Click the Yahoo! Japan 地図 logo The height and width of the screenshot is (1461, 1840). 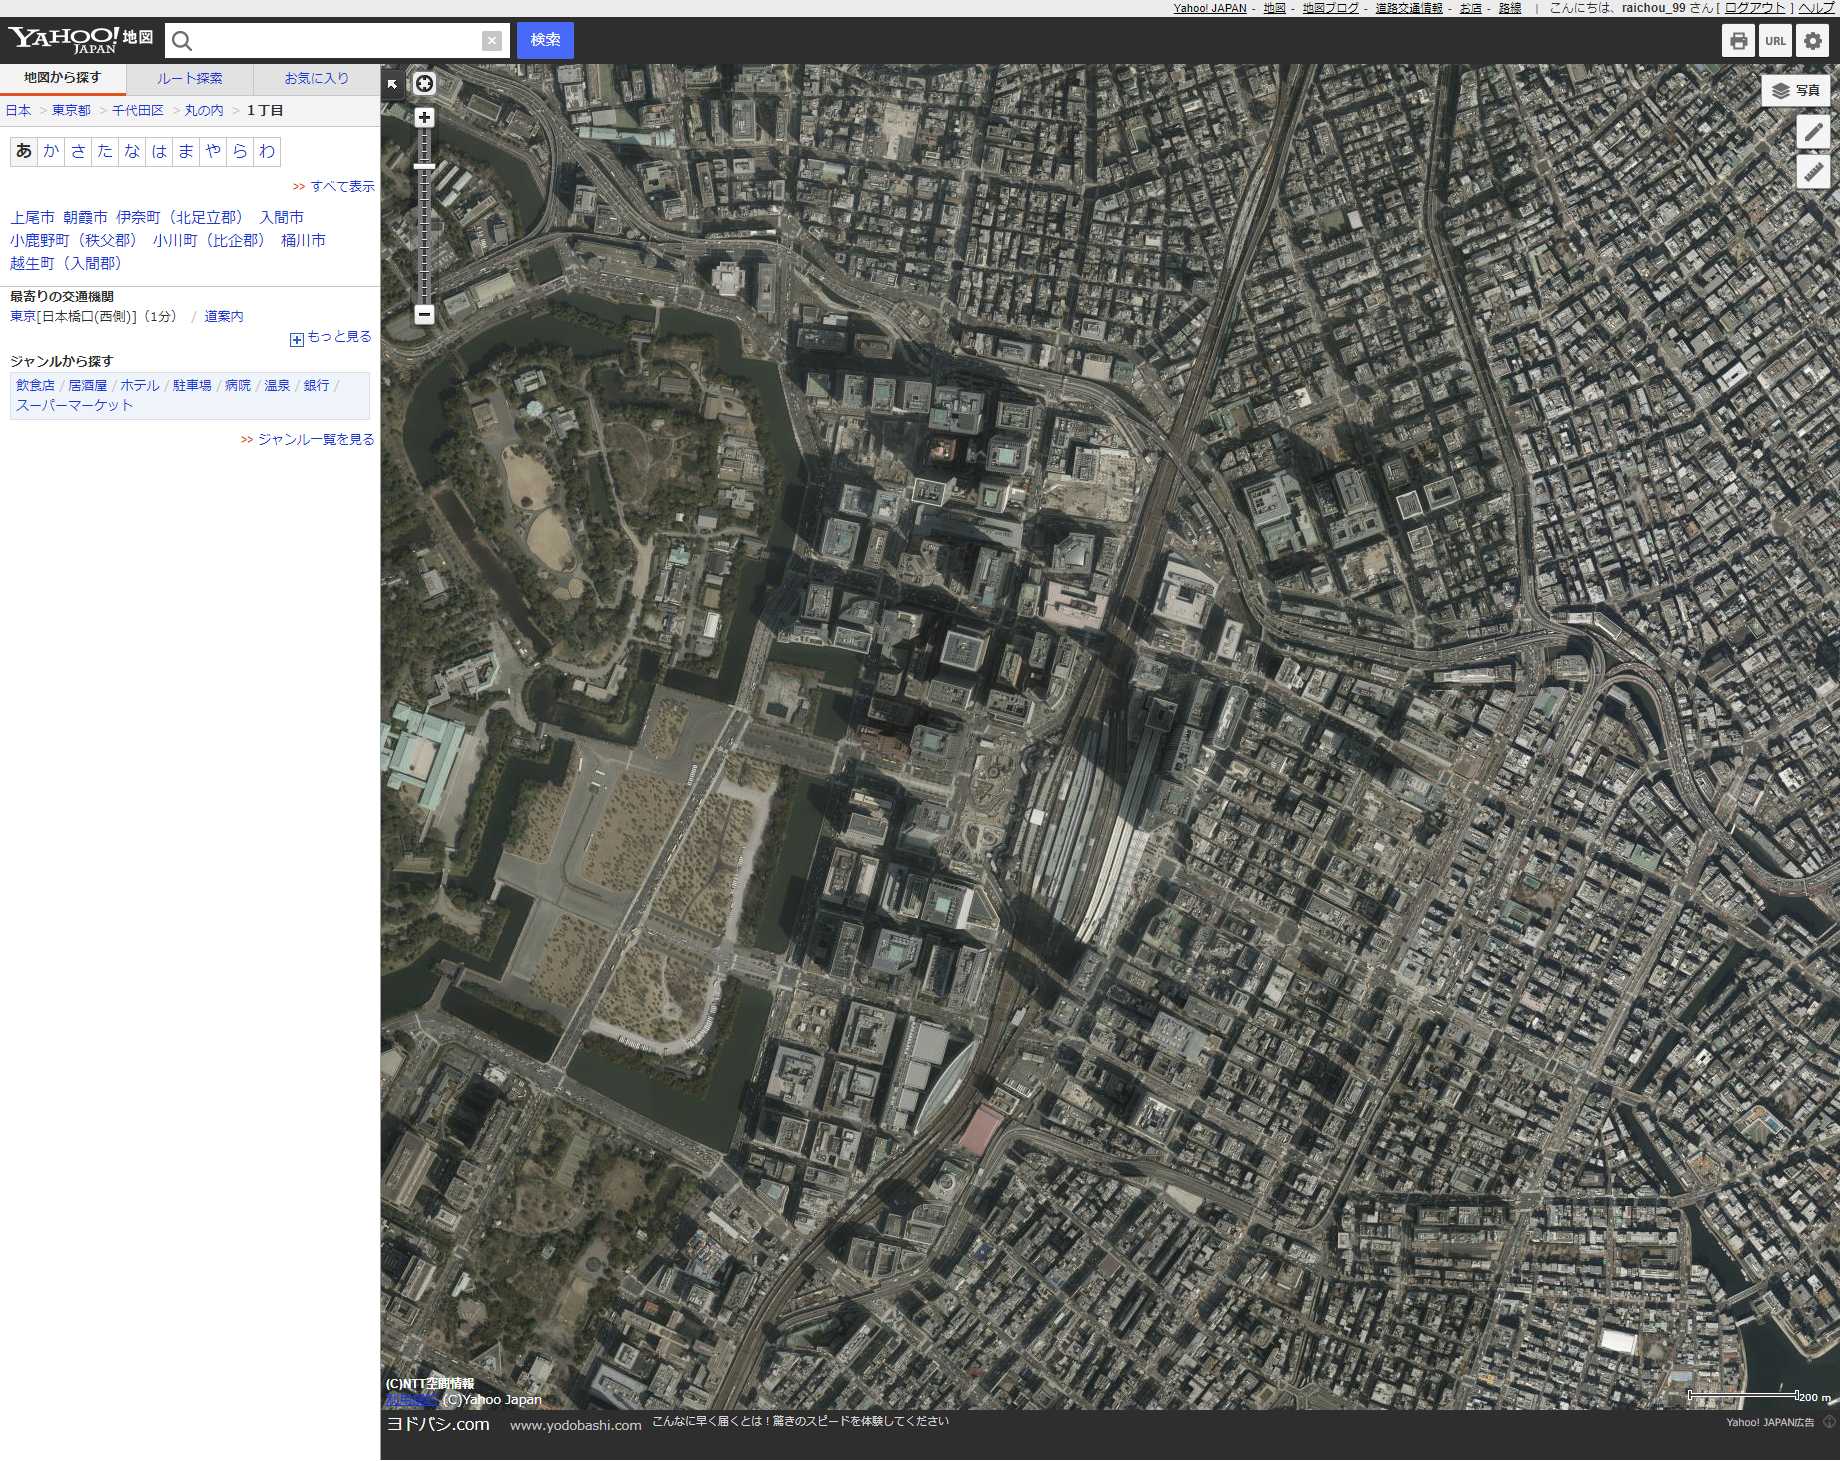click(80, 40)
